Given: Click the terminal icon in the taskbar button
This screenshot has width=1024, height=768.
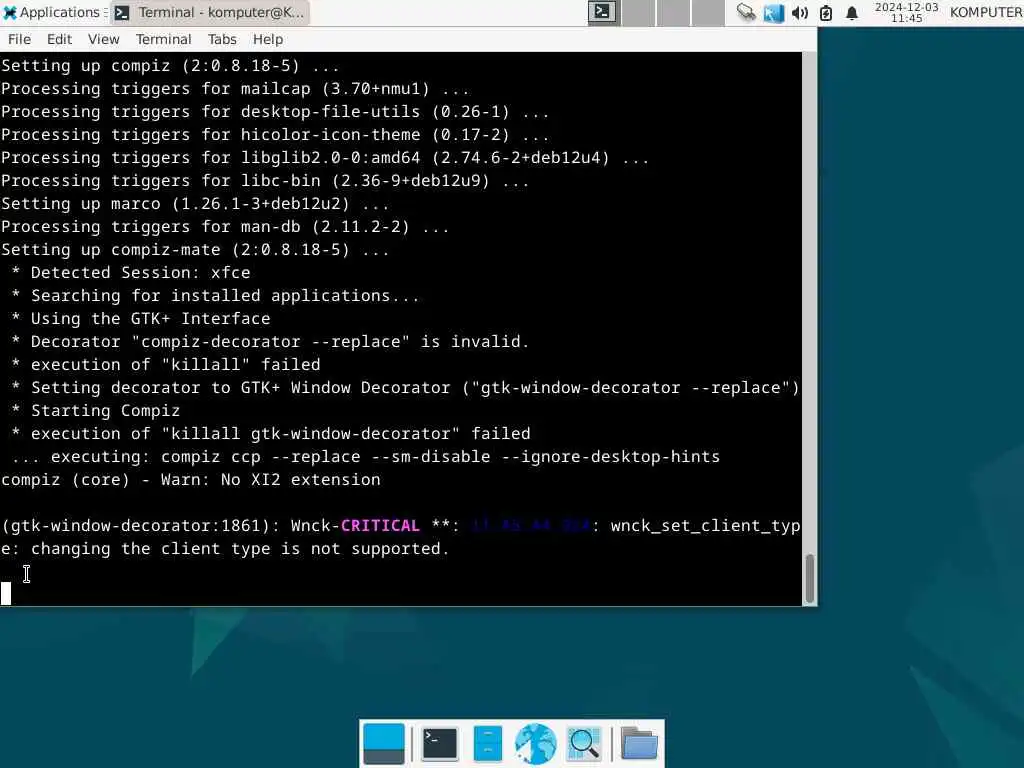Looking at the screenshot, I should (122, 12).
